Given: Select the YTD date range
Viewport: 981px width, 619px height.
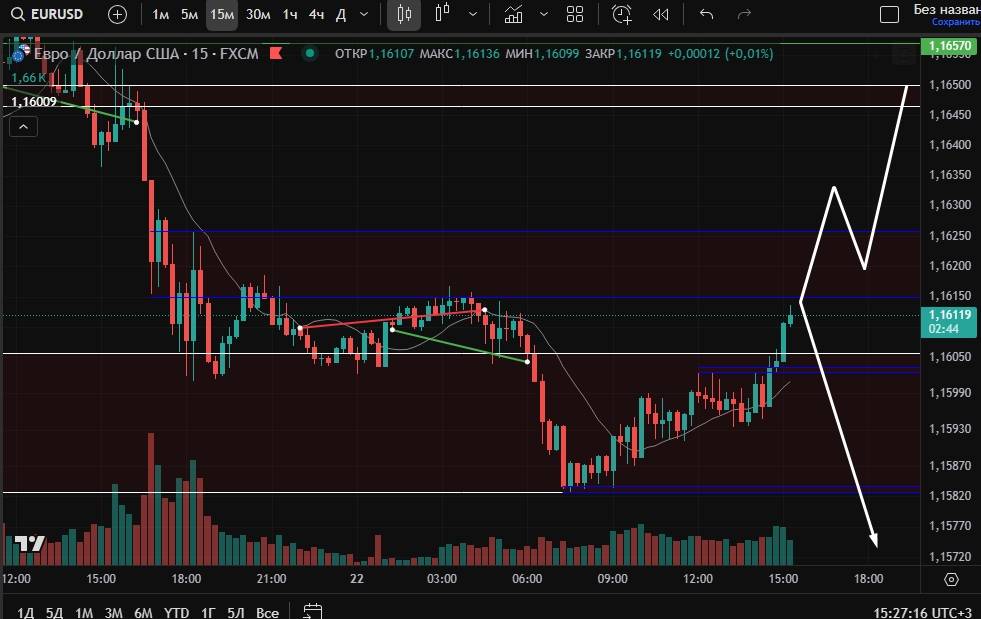Looking at the screenshot, I should coord(177,612).
